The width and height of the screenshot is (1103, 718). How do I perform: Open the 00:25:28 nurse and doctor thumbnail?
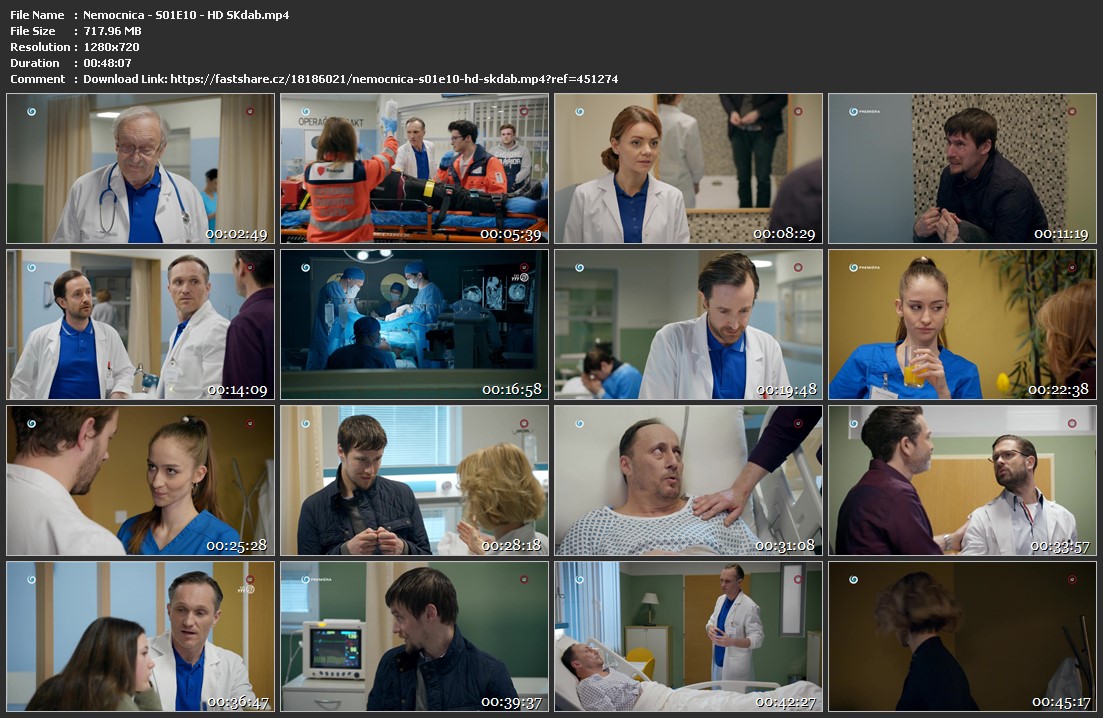coord(140,480)
